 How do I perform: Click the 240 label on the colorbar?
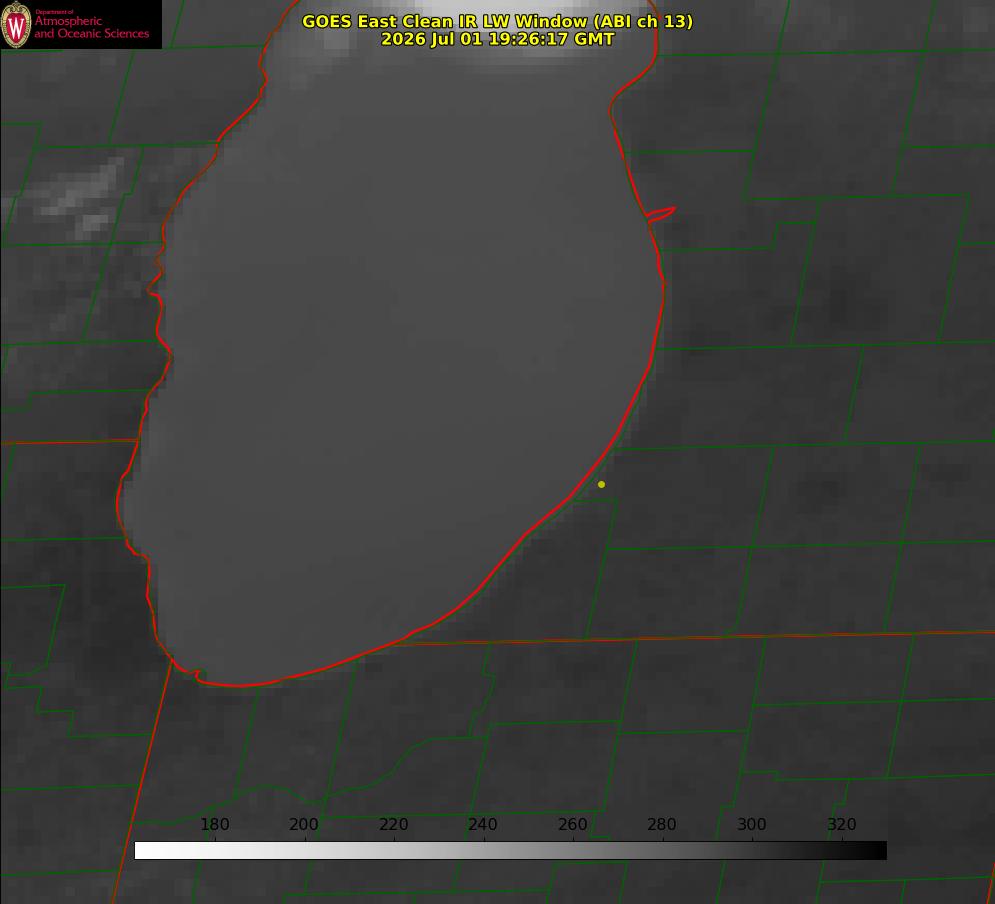483,824
